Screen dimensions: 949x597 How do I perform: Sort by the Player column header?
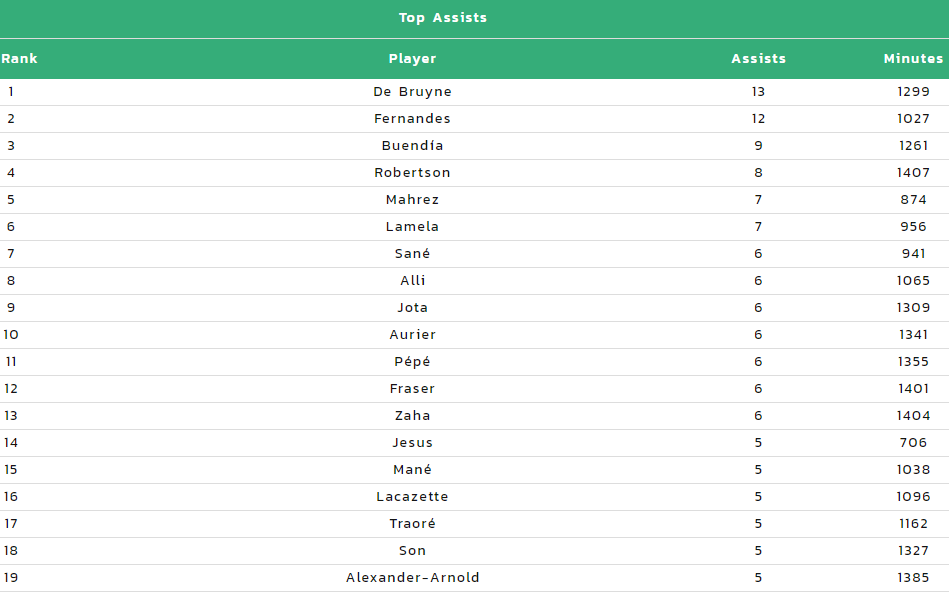(412, 59)
